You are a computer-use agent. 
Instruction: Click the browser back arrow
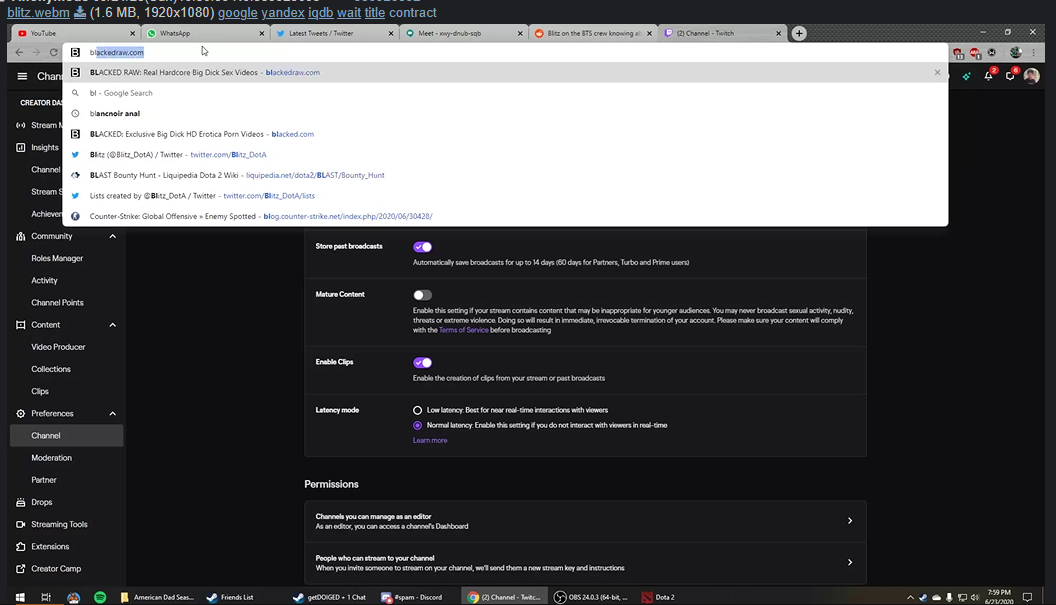19,53
